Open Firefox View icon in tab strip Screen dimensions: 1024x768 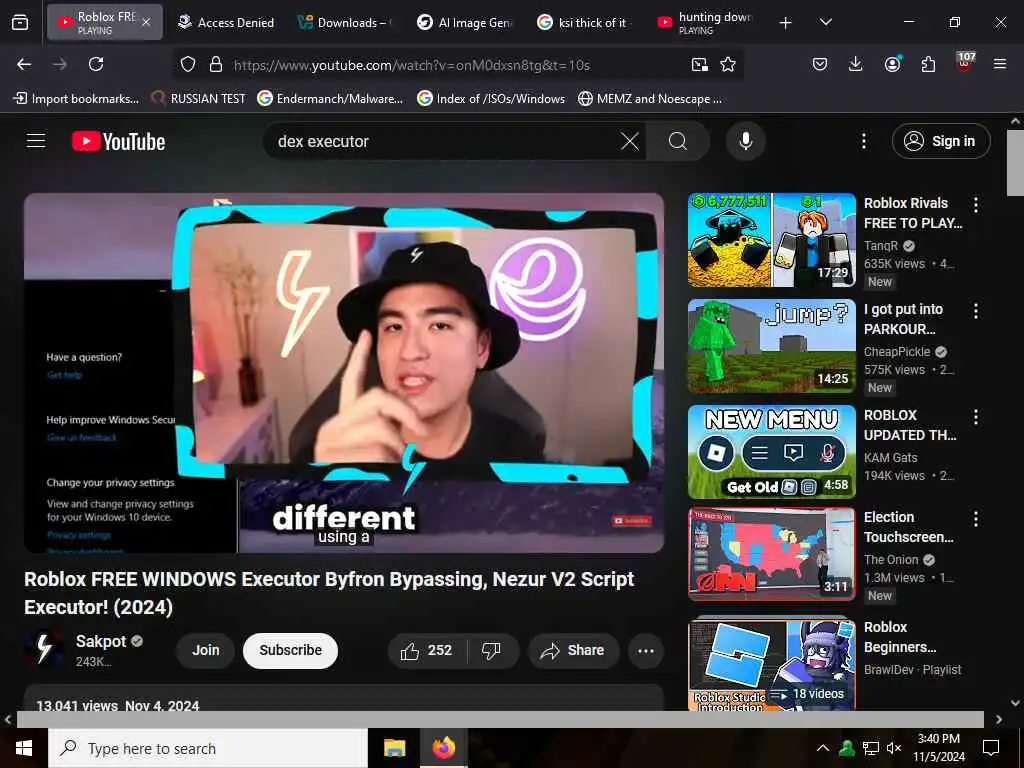20,23
